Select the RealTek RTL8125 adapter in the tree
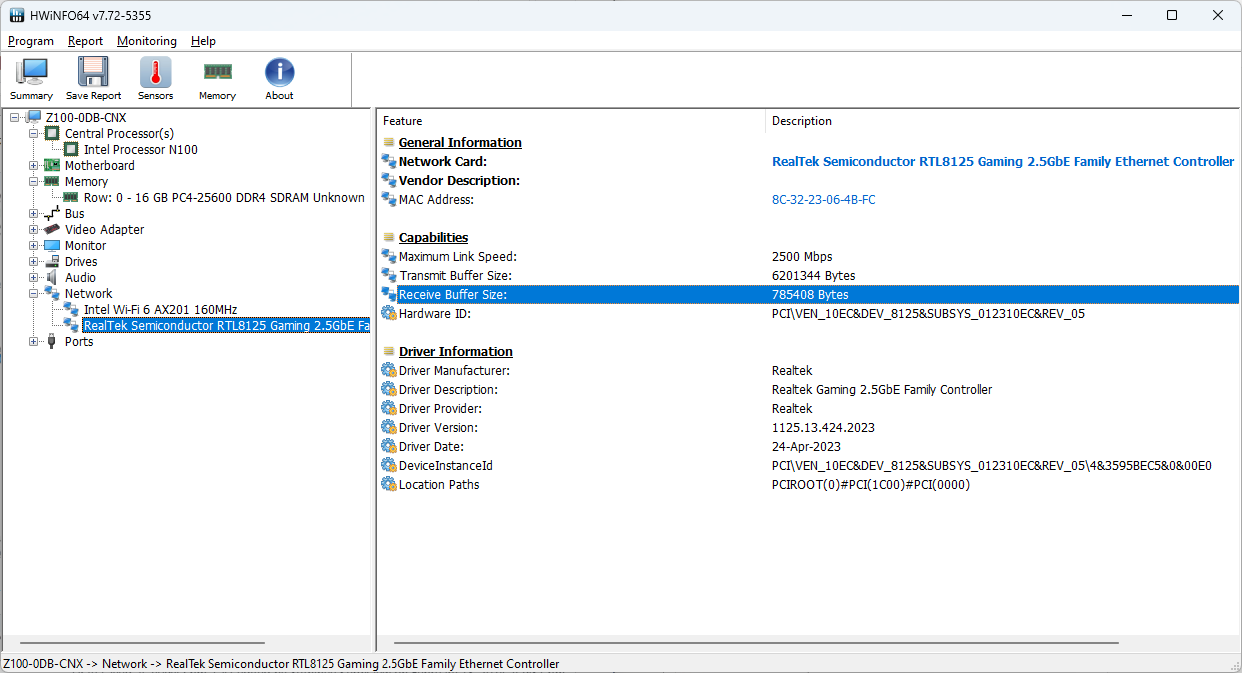Screen dimensions: 1242x673 pos(226,325)
